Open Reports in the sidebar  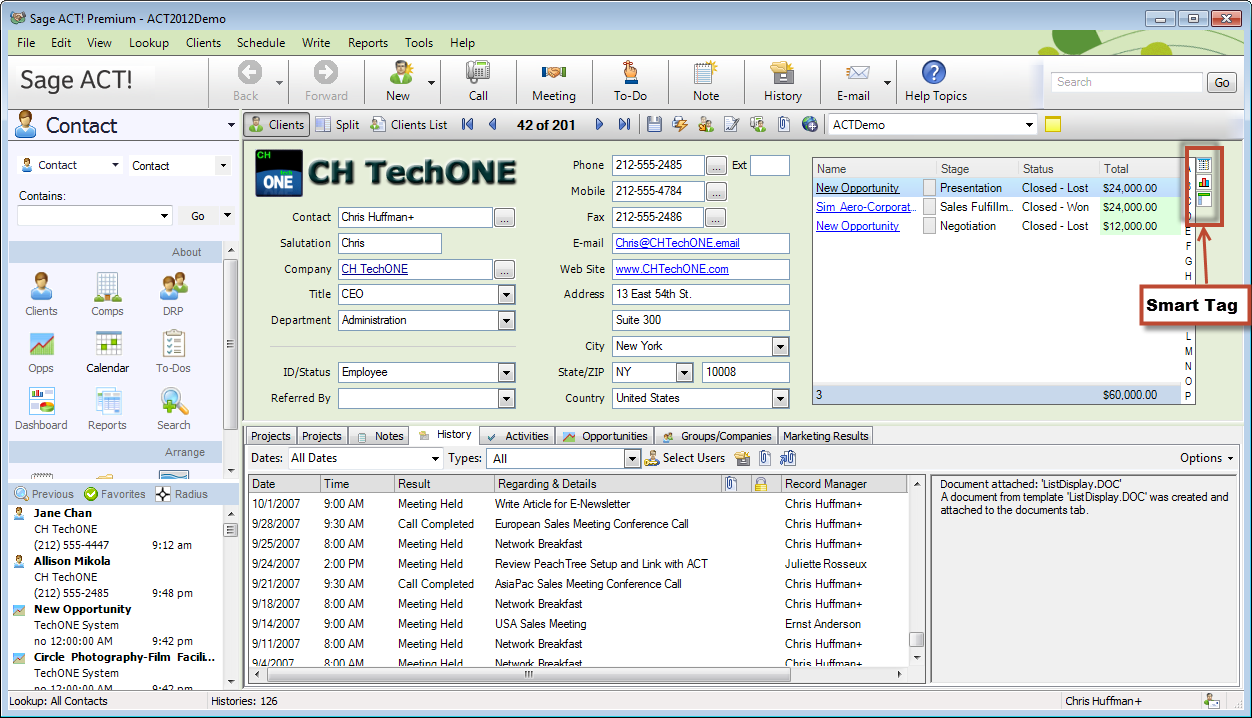coord(107,408)
